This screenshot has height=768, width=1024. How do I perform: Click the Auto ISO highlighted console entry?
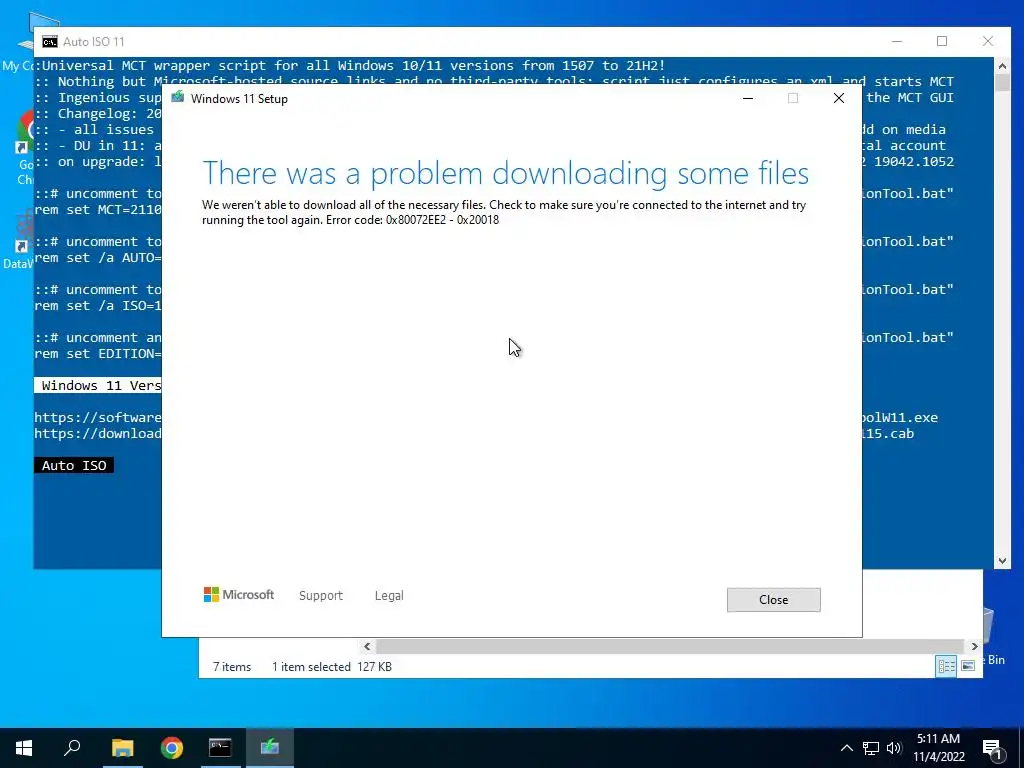coord(74,465)
